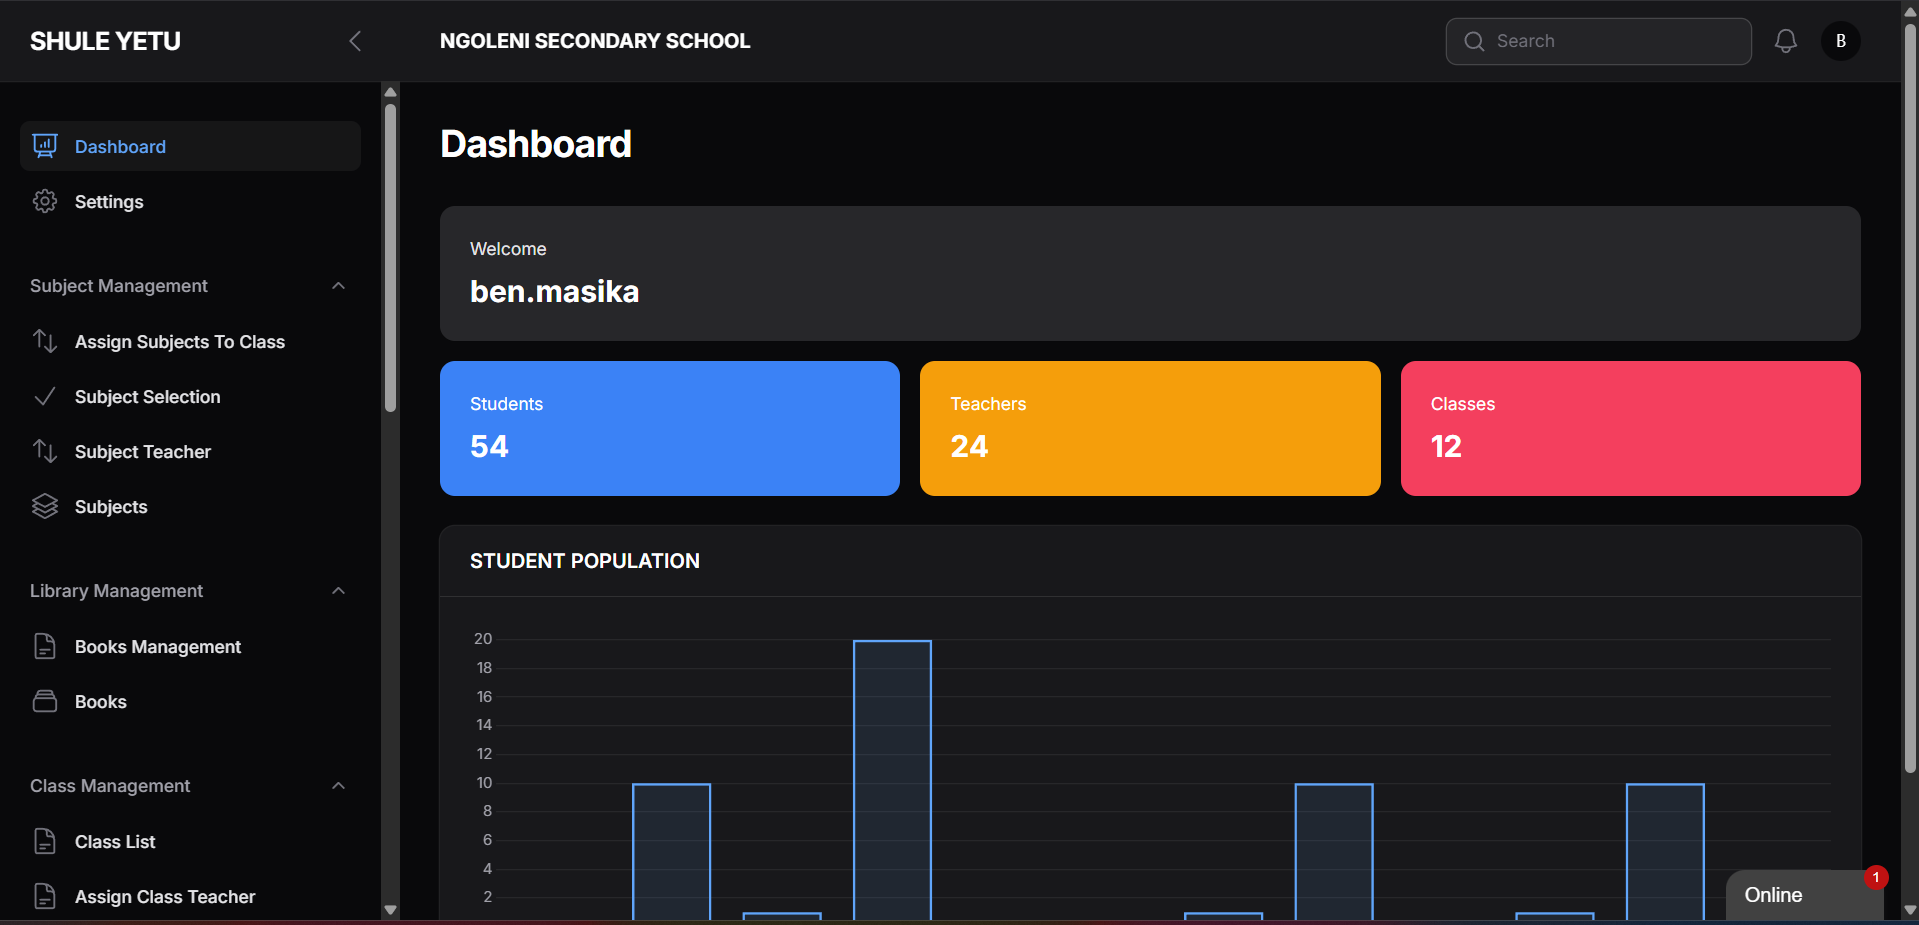Click the Subject Selection checkmark icon
The width and height of the screenshot is (1919, 925).
coord(45,397)
